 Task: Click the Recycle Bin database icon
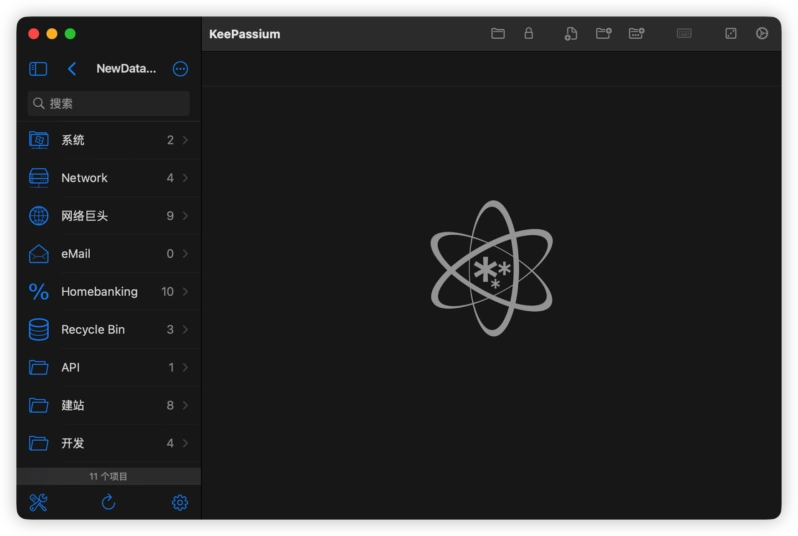click(x=39, y=329)
